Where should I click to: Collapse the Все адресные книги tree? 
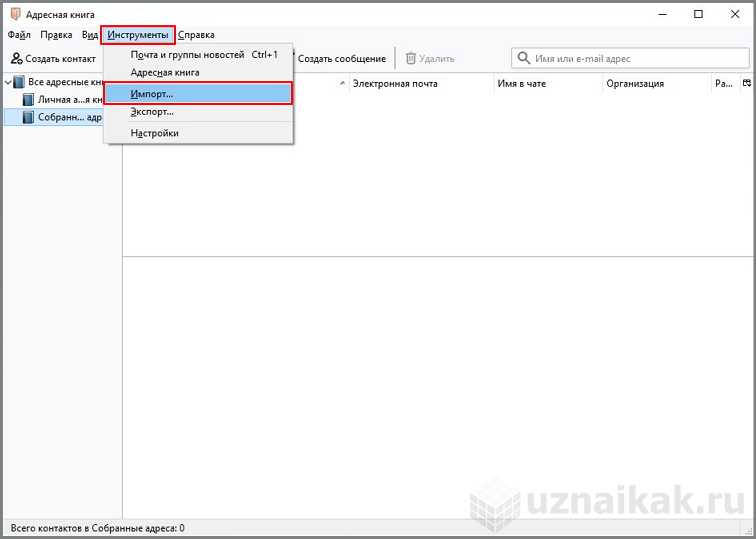[8, 82]
